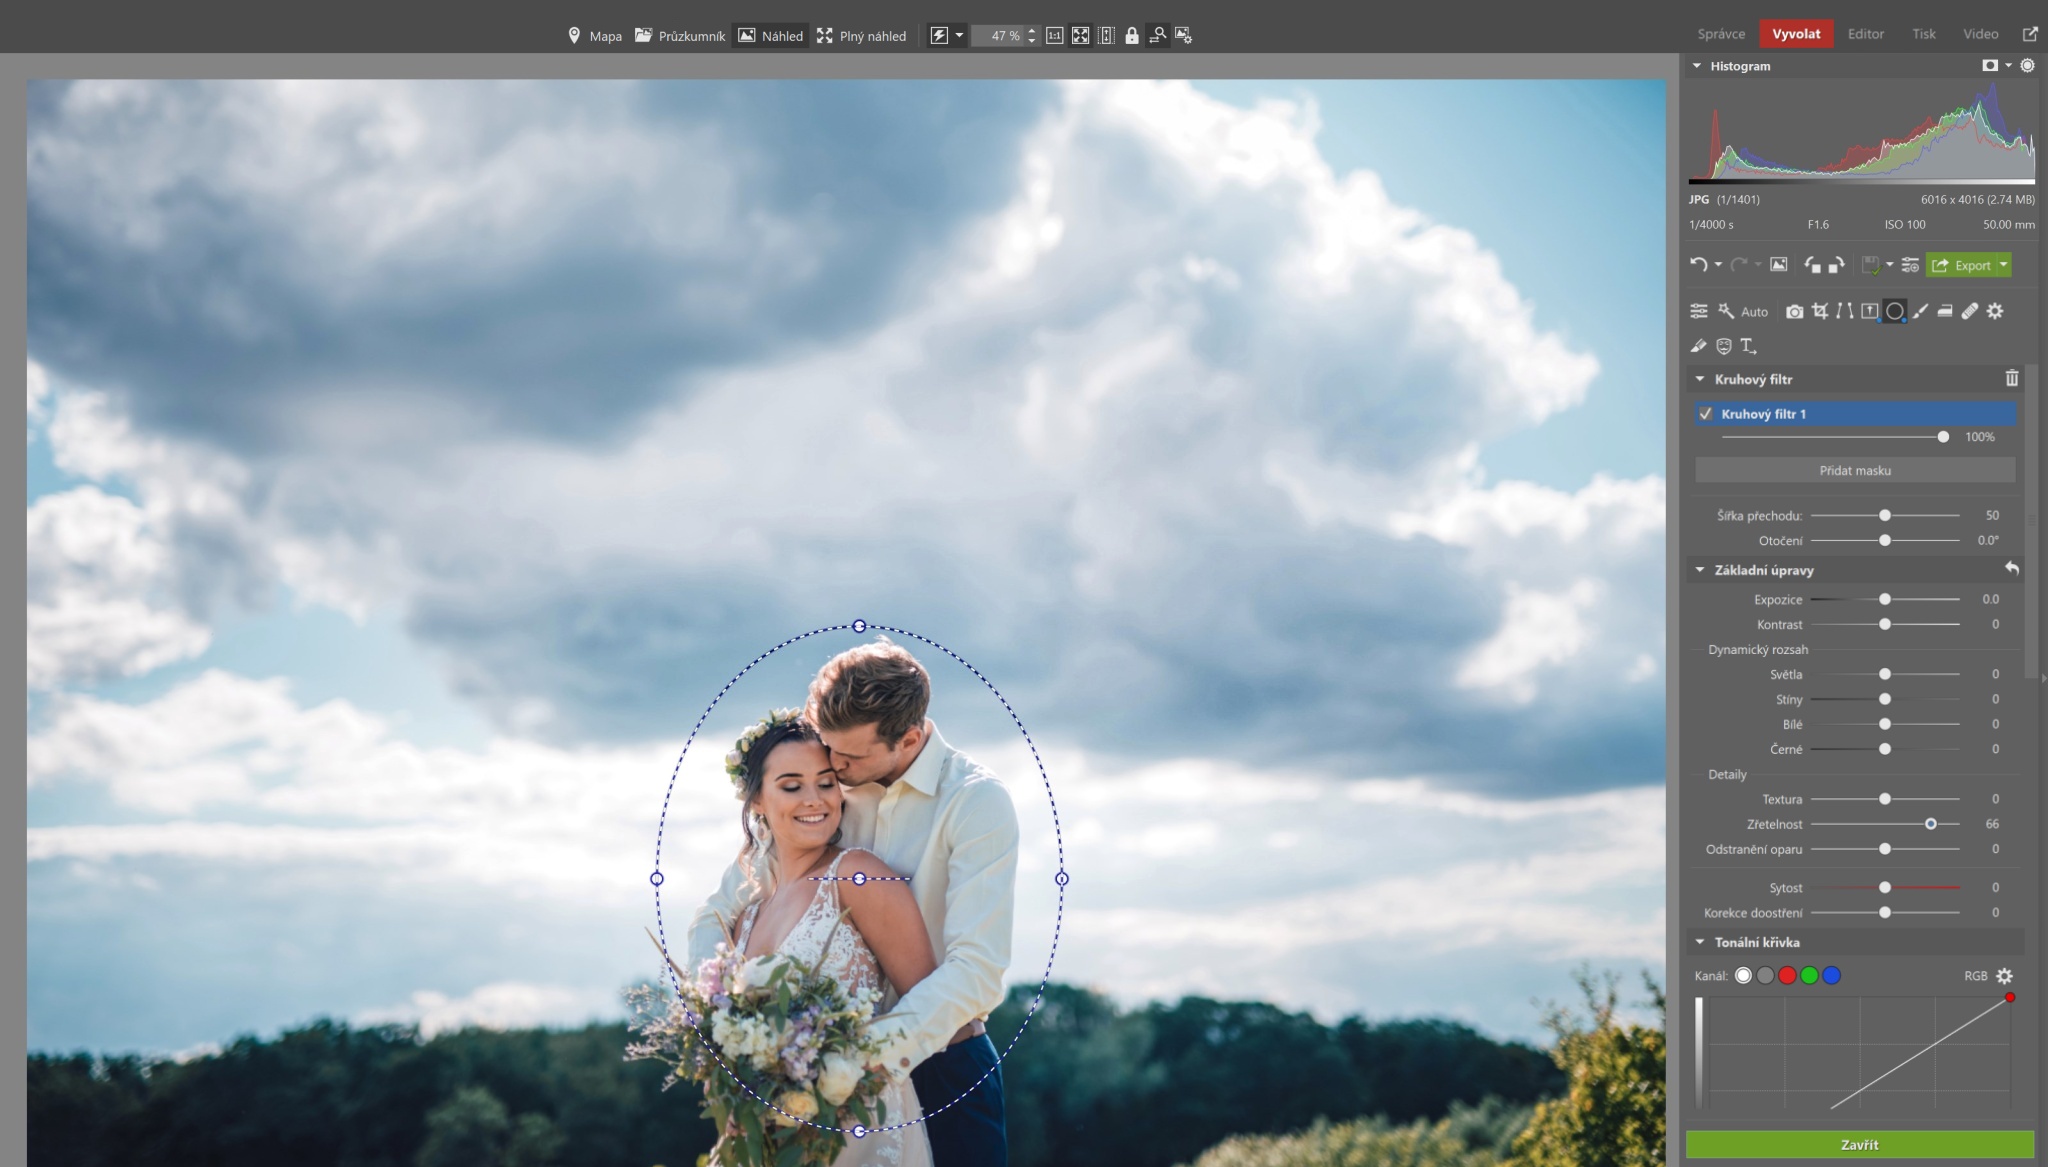Click the Auto magic wand icon

pyautogui.click(x=1726, y=311)
